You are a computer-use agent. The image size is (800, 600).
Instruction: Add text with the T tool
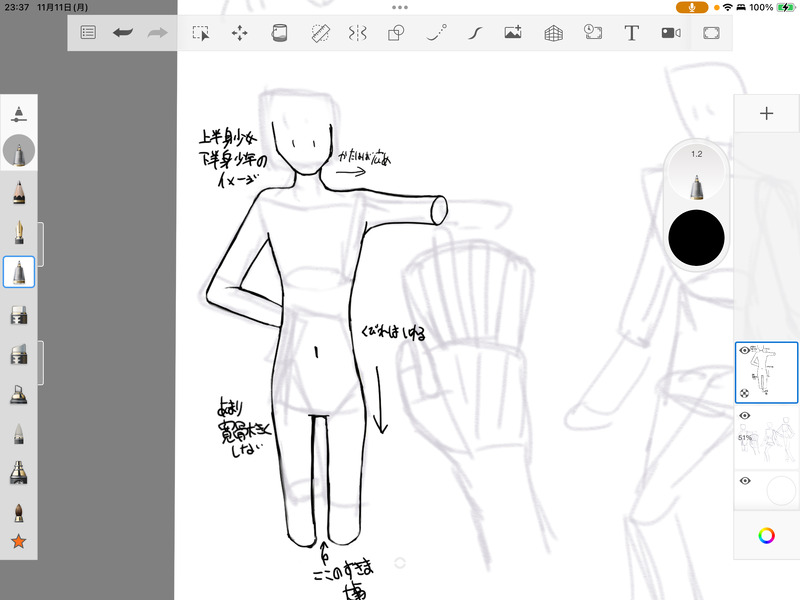point(631,33)
